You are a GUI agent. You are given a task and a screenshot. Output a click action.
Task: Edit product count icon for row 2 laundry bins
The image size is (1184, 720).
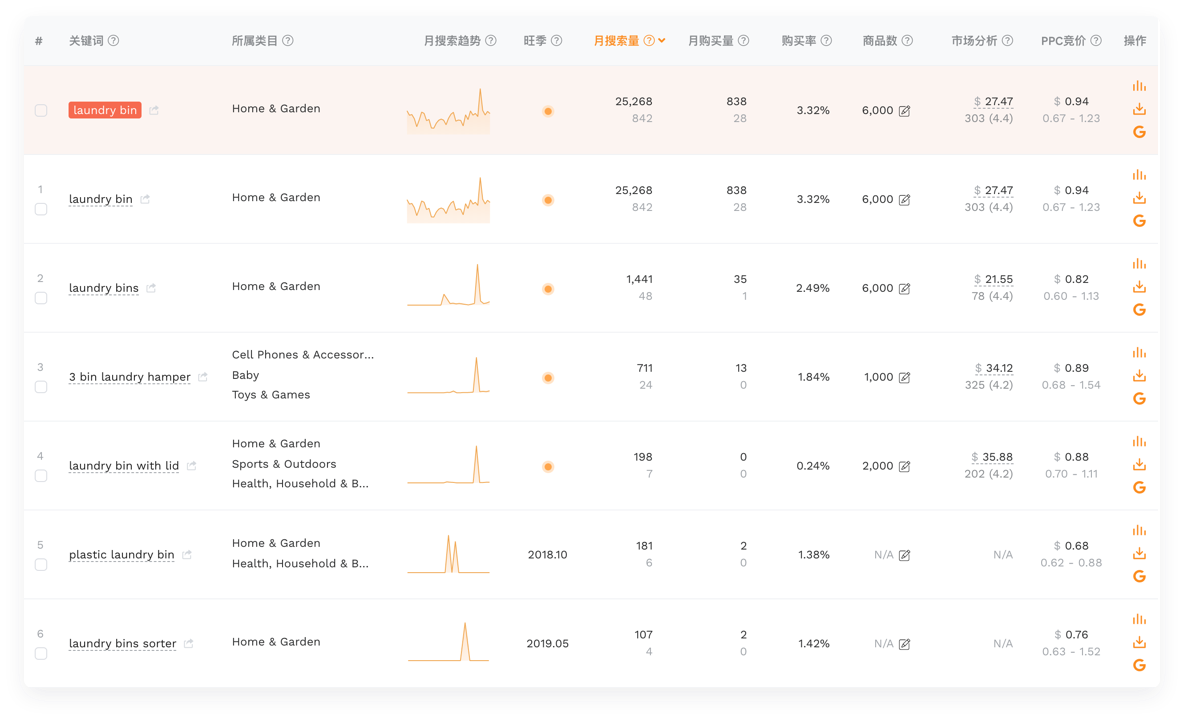pyautogui.click(x=905, y=288)
